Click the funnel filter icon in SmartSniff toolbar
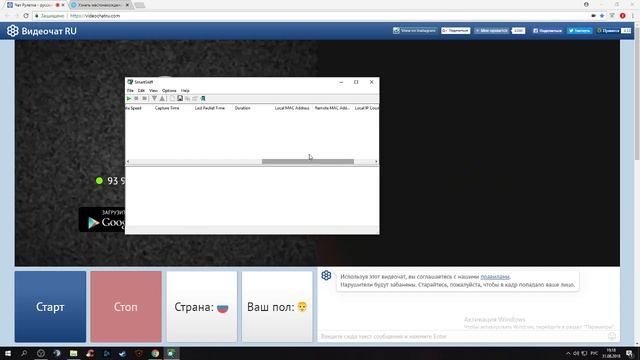 [x=154, y=99]
